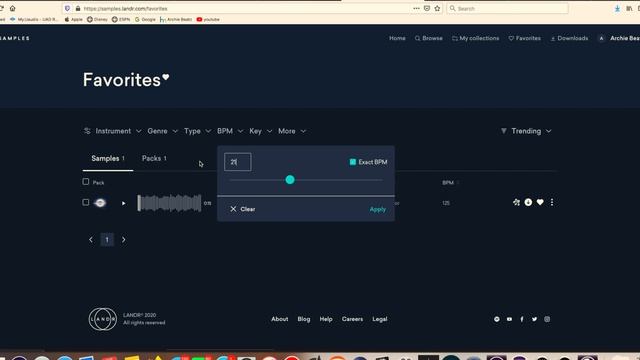Toggle the Exact BPM checkbox

click(x=353, y=162)
